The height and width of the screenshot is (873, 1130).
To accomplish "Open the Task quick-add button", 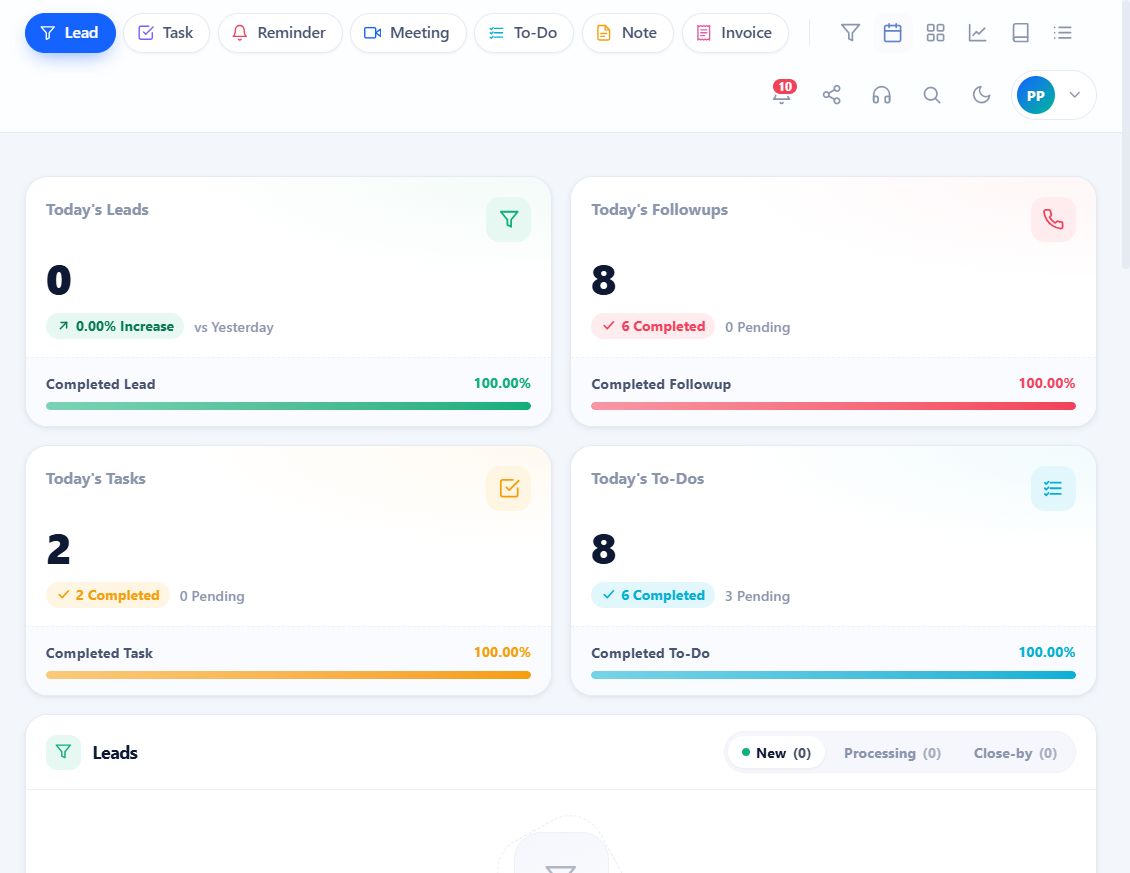I will 166,32.
